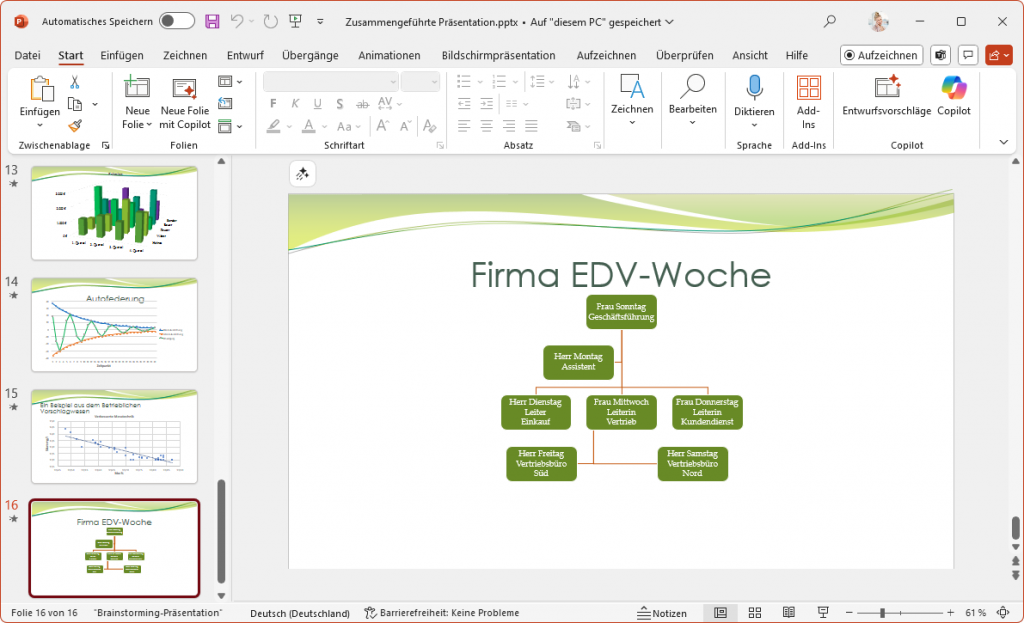The height and width of the screenshot is (623, 1024).
Task: Click the Cut scissors icon
Action: (75, 83)
